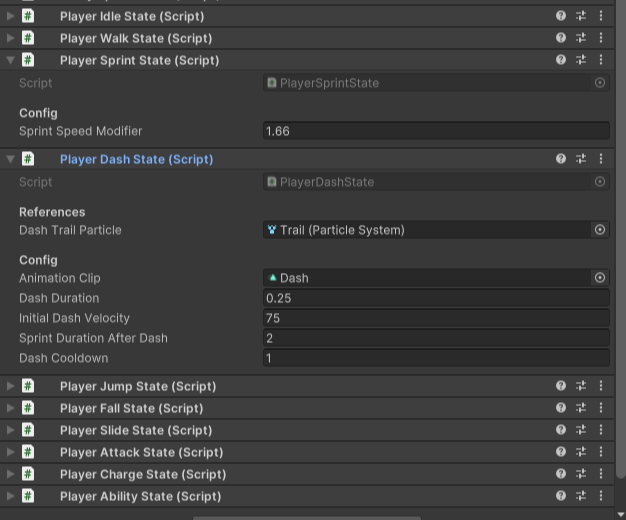This screenshot has height=520, width=626.
Task: Open presets for Player Slide State script
Action: 580,429
